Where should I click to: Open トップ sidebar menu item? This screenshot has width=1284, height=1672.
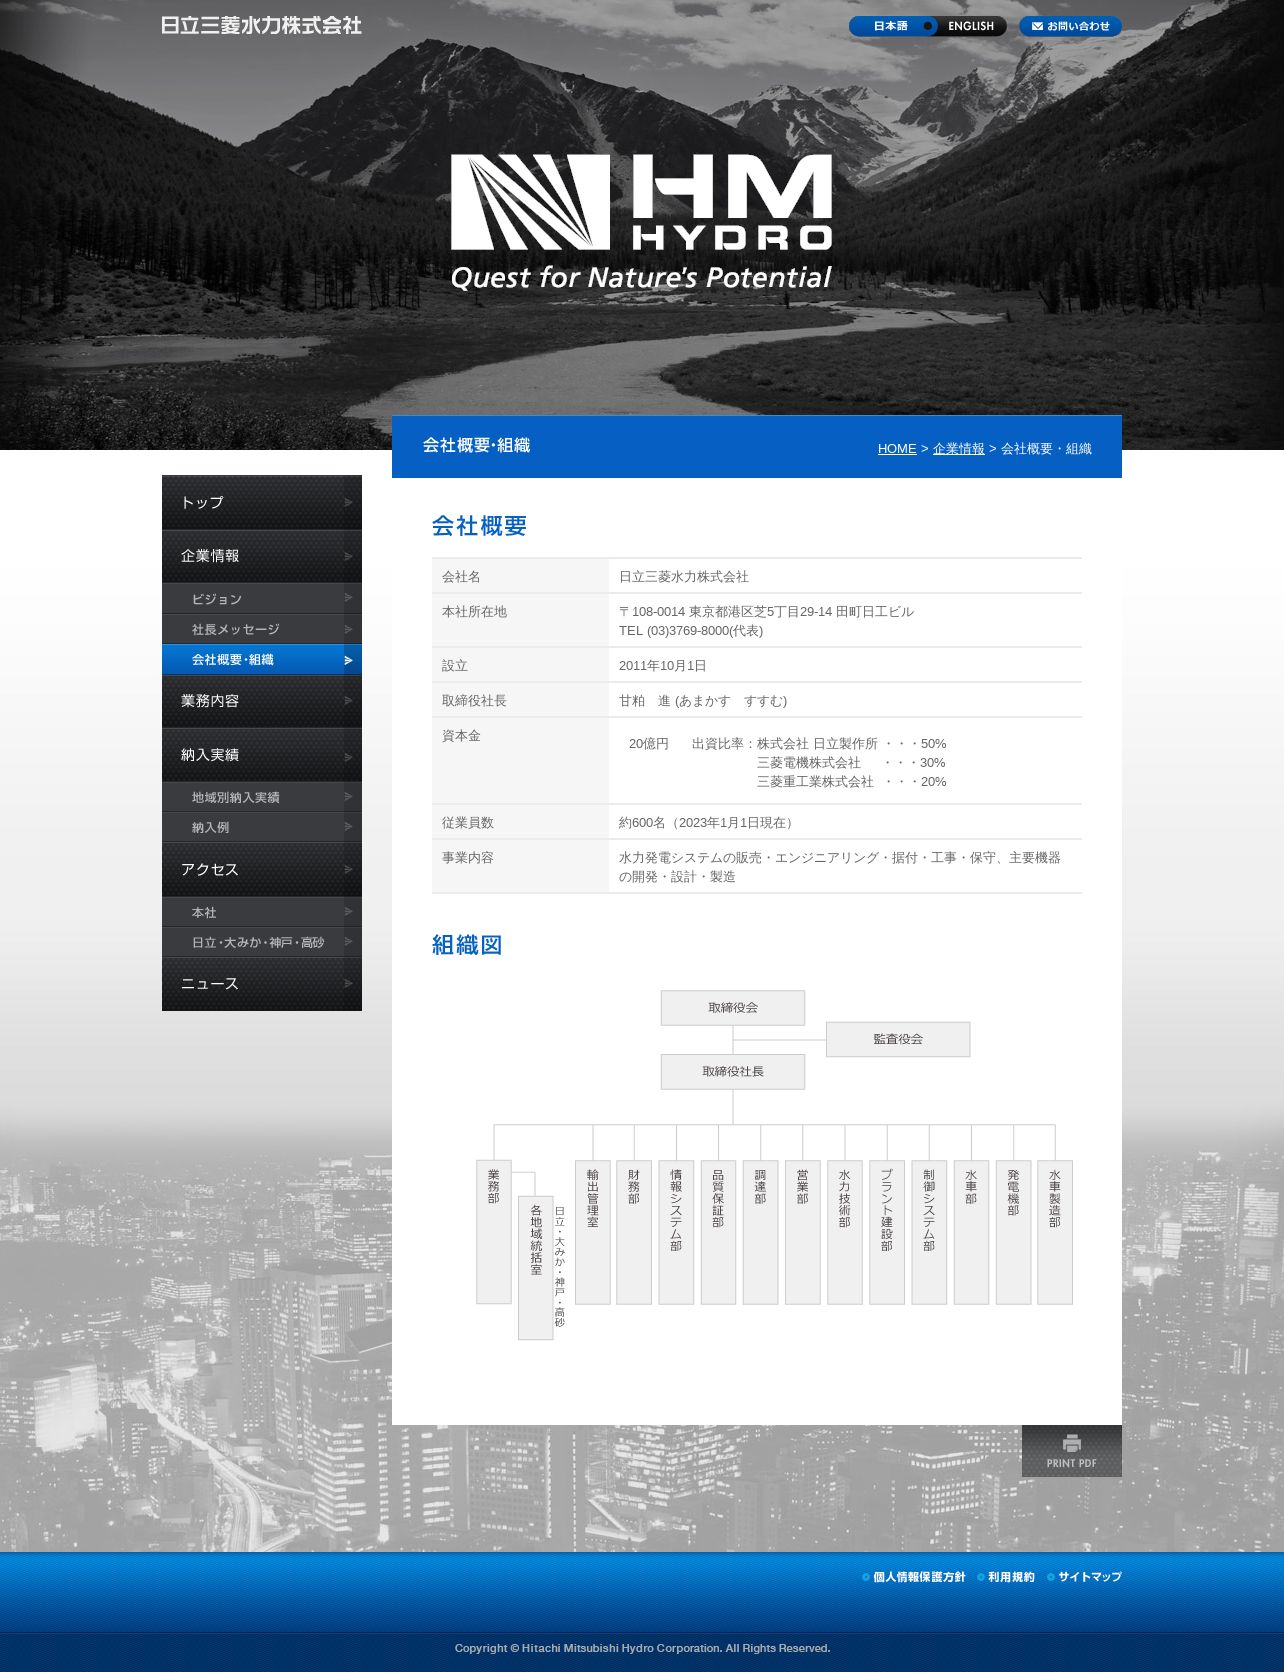[262, 502]
